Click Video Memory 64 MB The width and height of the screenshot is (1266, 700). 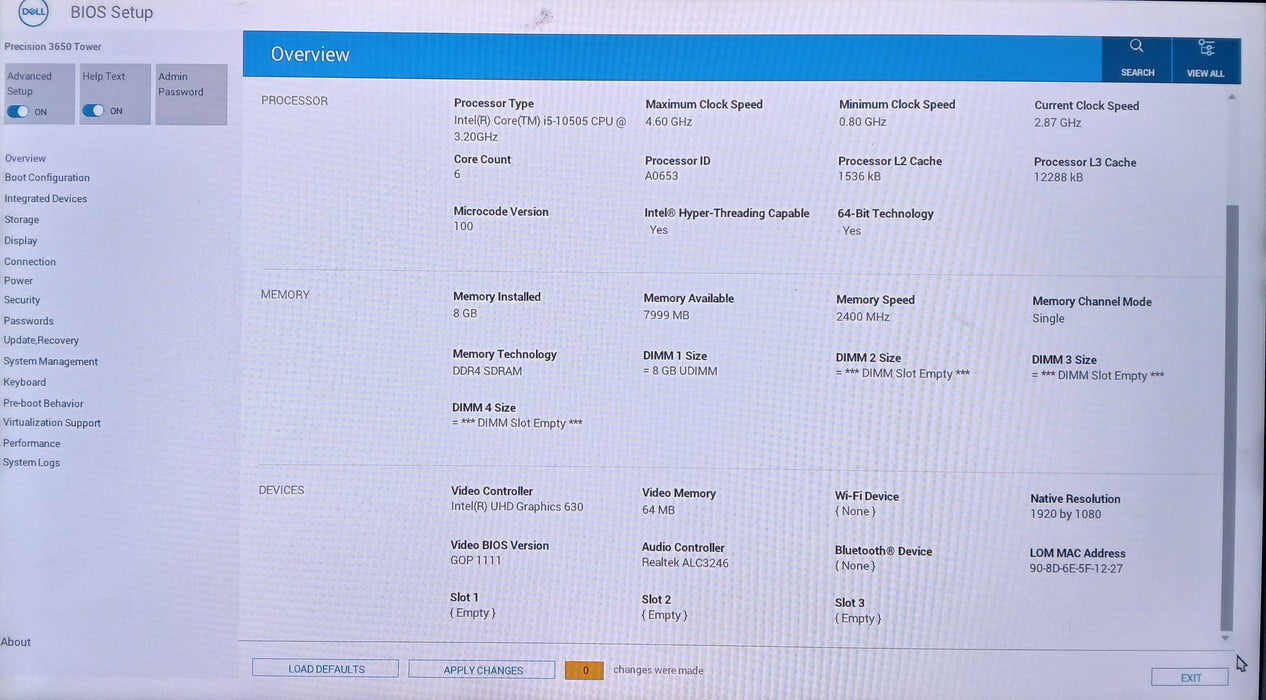(659, 510)
